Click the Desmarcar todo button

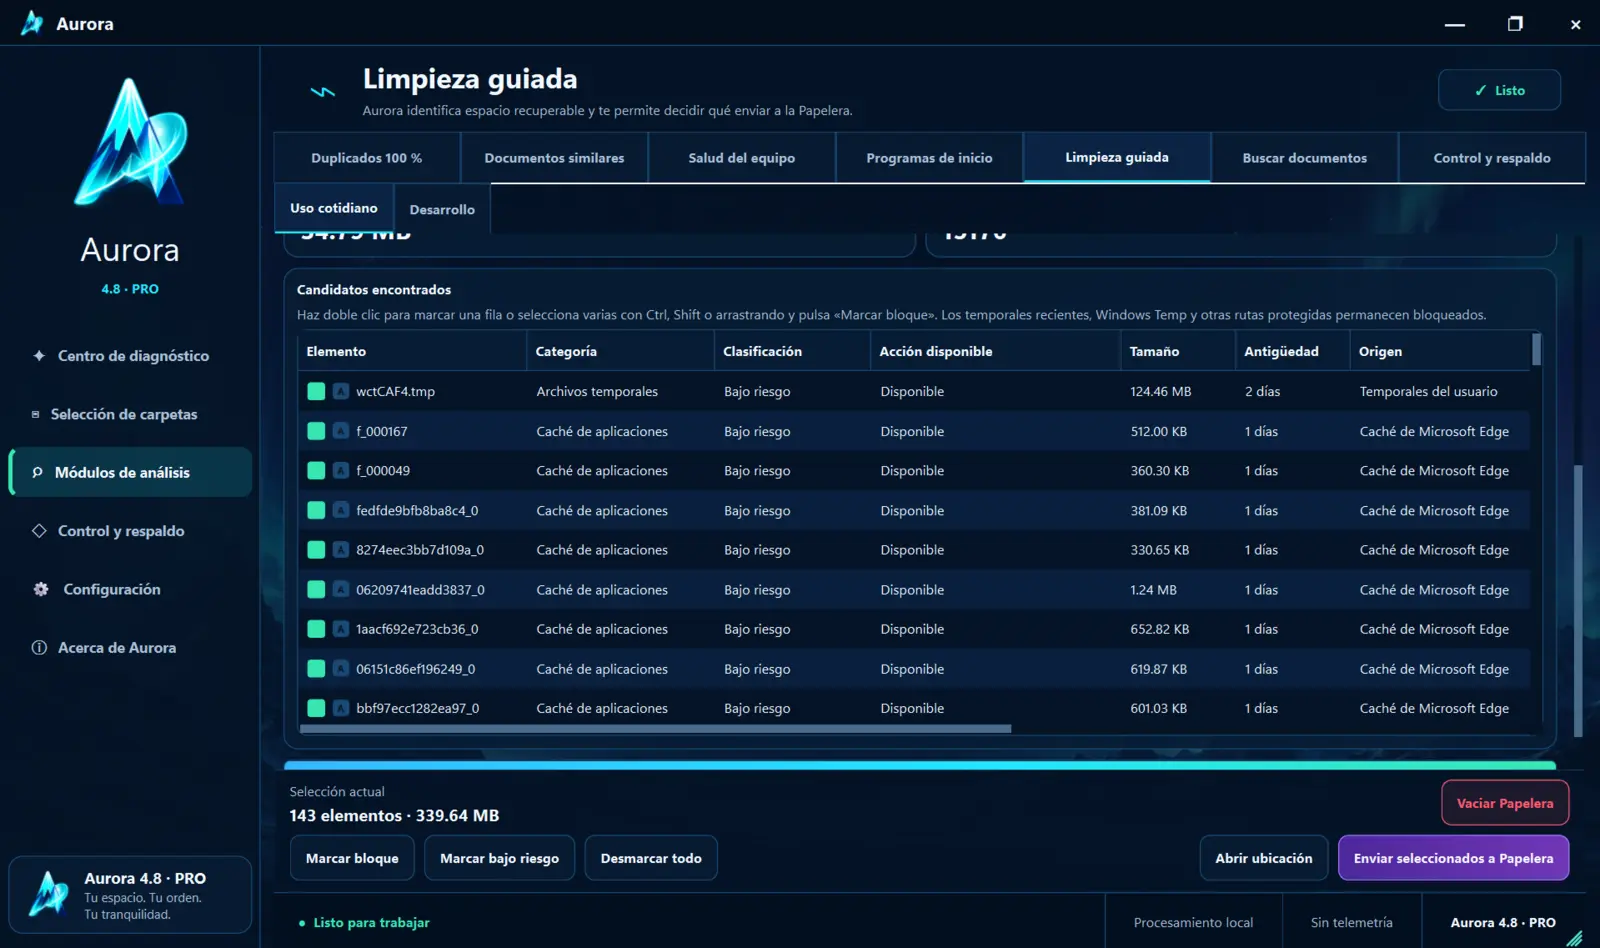(x=651, y=858)
